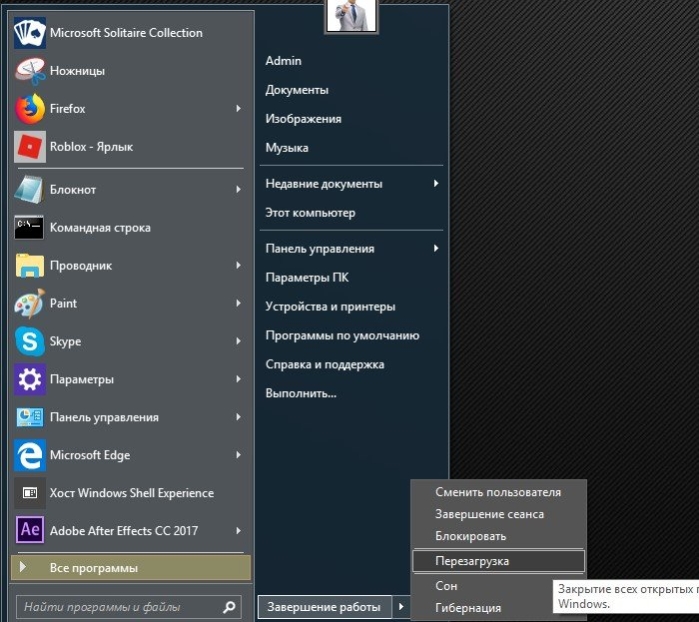Viewport: 699px width, 622px height.
Task: Click the Недавние документы text
Action: tap(324, 184)
